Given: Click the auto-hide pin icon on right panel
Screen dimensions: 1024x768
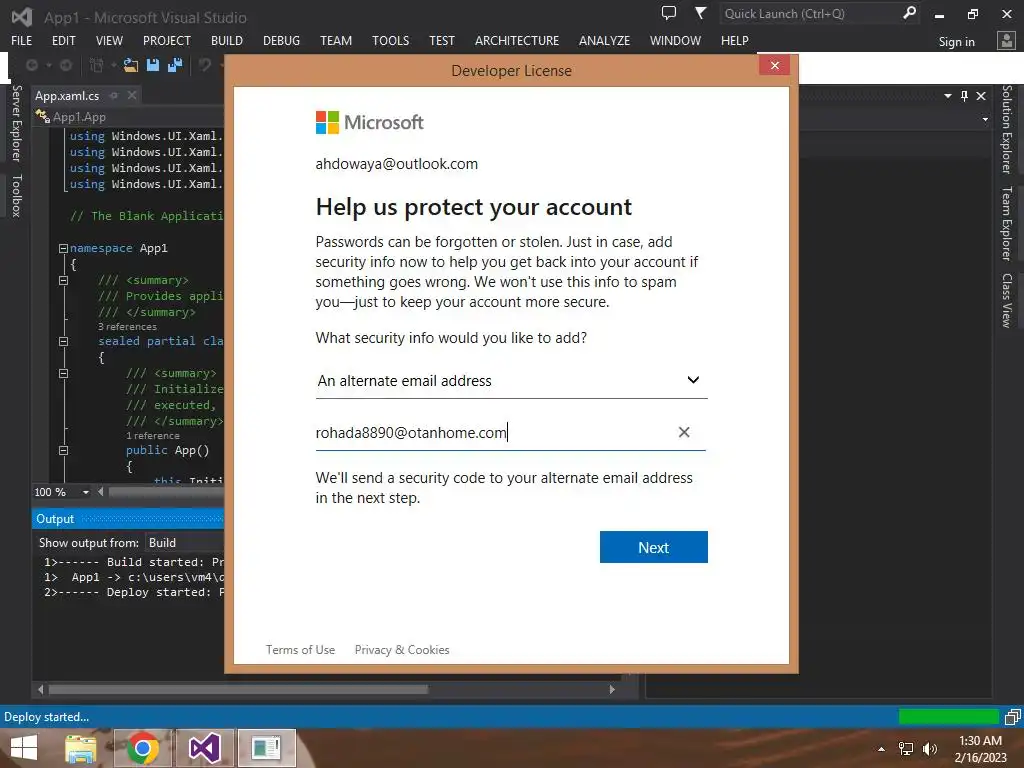Looking at the screenshot, I should 965,96.
